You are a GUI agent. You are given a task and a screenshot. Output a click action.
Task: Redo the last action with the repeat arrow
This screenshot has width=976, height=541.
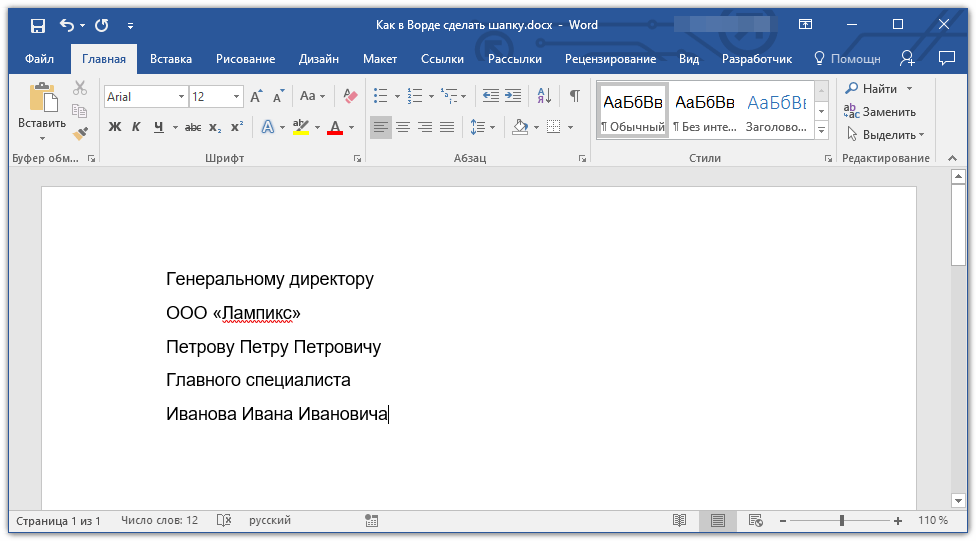[101, 26]
